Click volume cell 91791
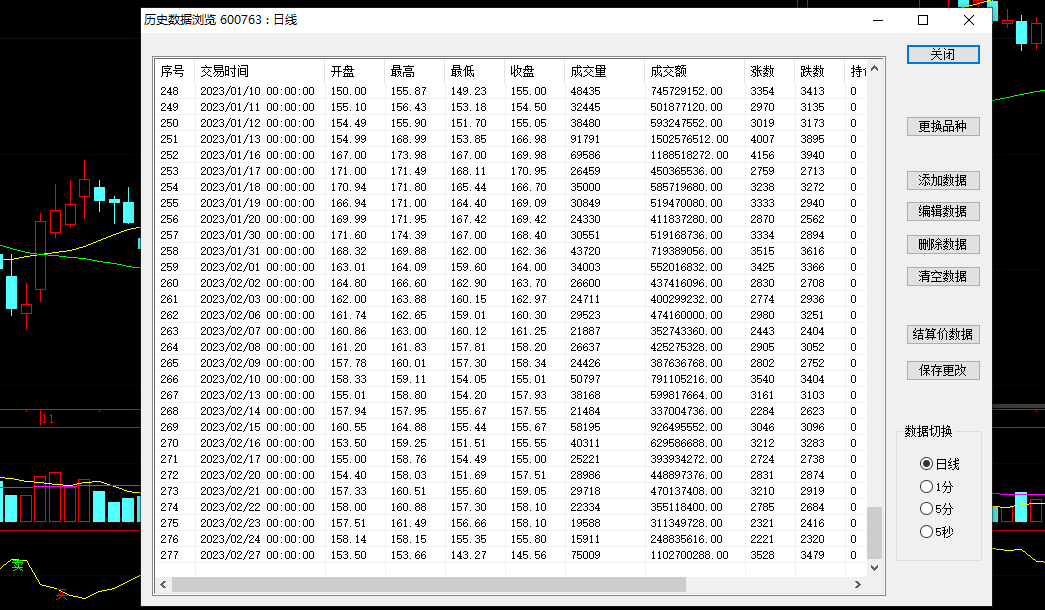 pyautogui.click(x=585, y=139)
